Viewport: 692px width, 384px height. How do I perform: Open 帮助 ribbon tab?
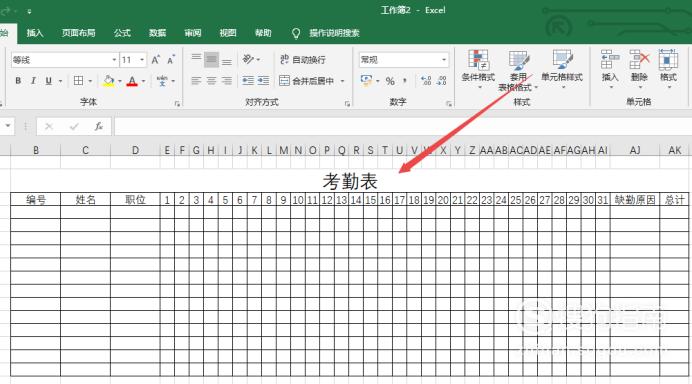[x=263, y=33]
